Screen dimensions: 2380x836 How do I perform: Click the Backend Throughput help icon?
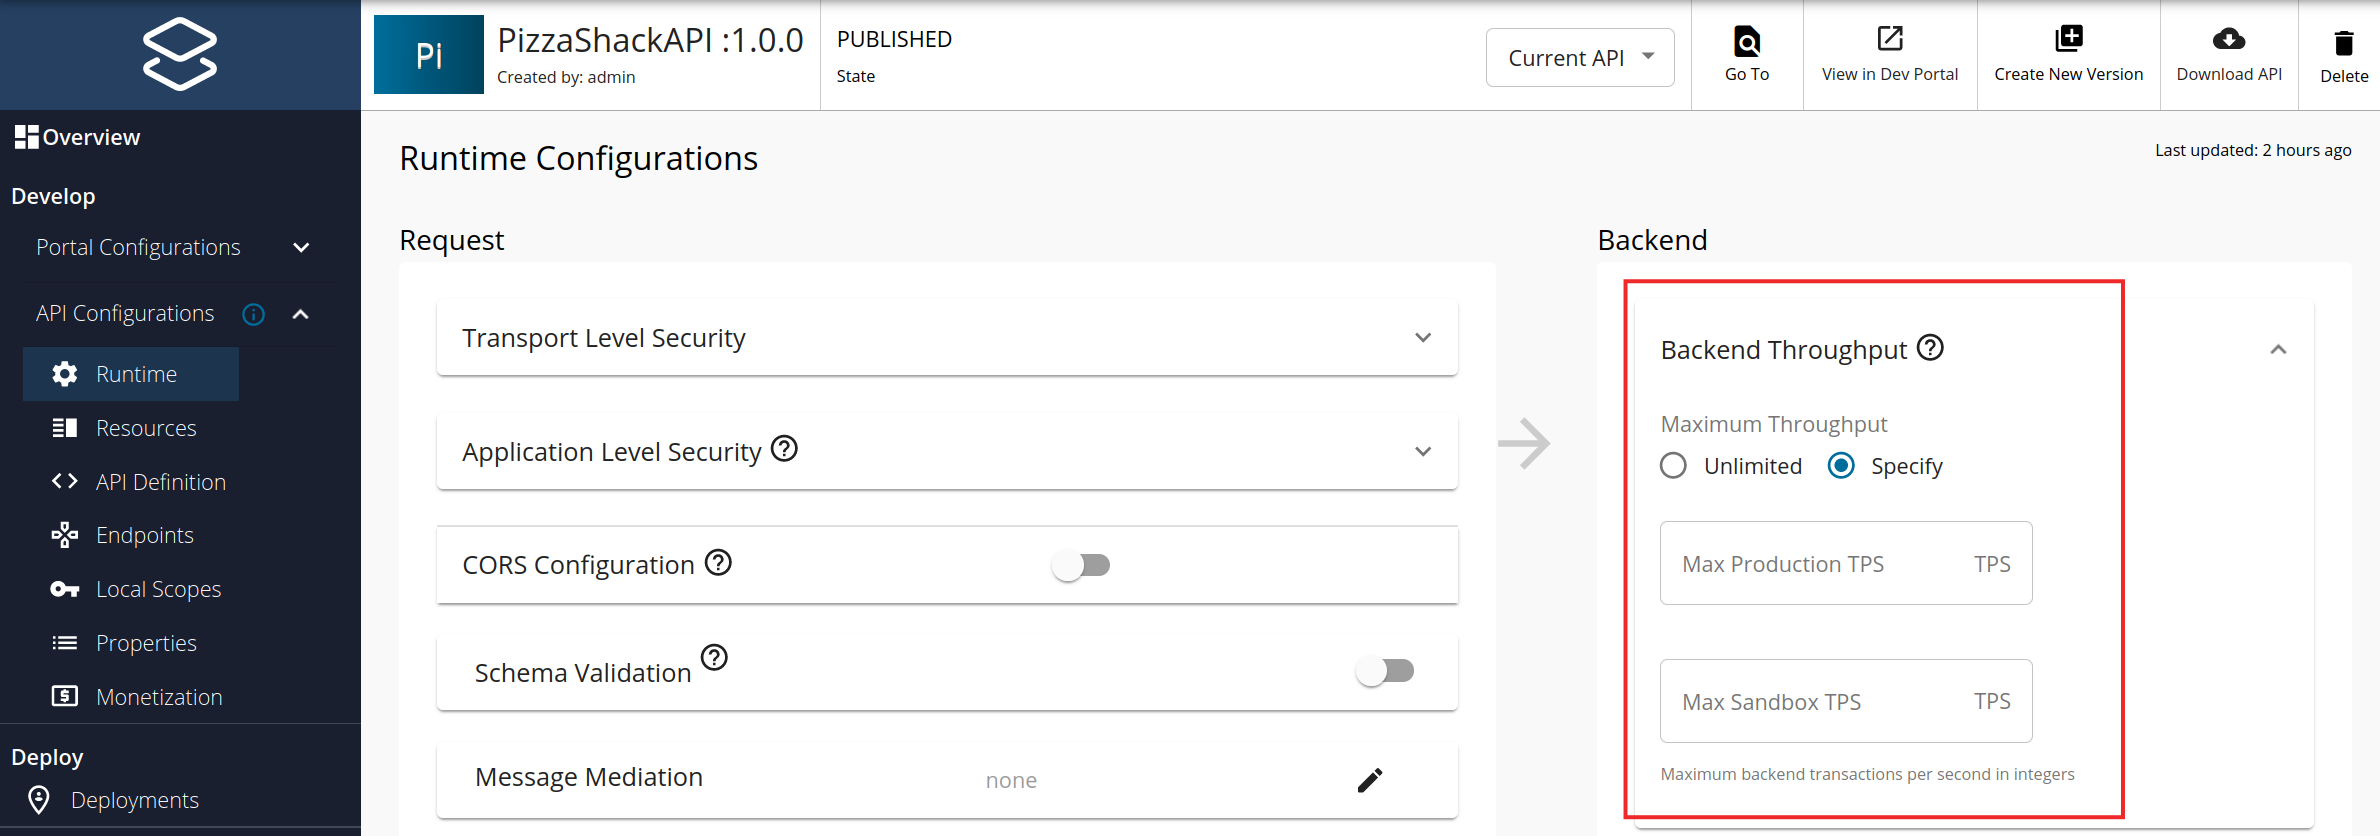[x=1930, y=348]
